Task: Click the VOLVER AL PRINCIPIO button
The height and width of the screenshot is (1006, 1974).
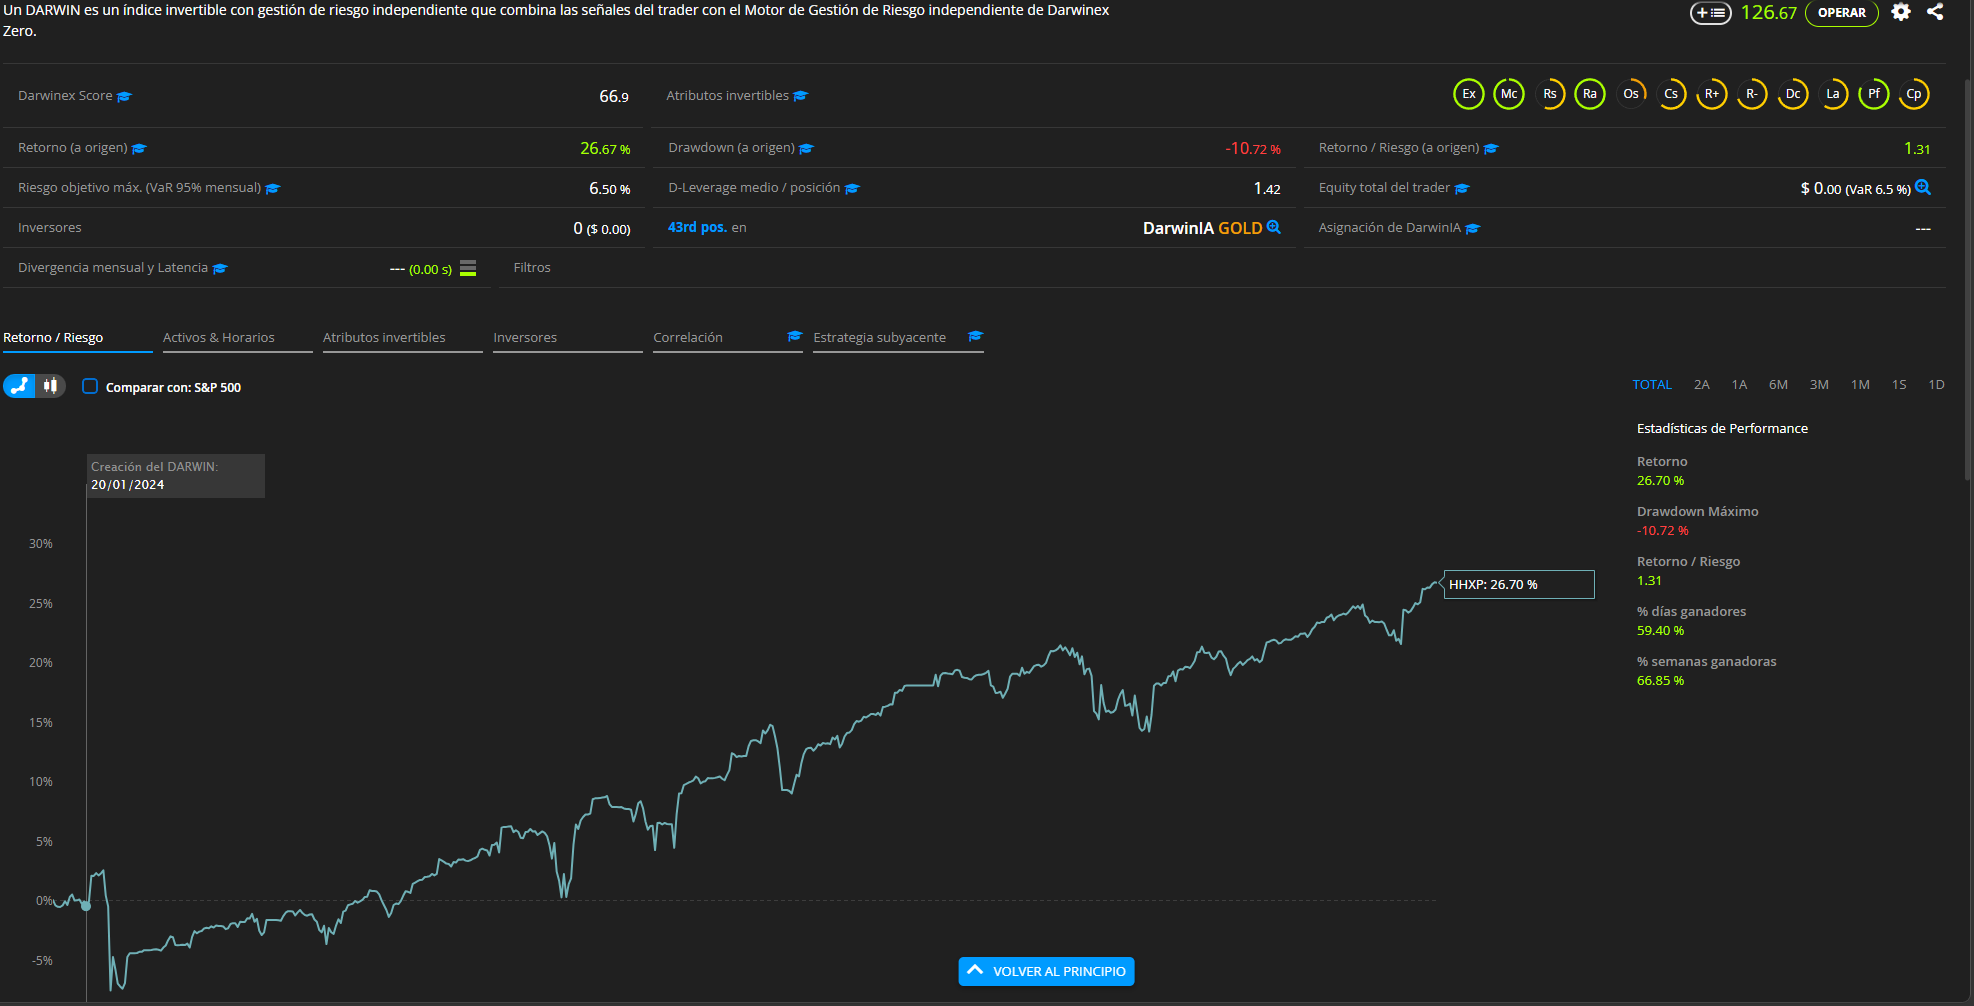Action: tap(1046, 971)
